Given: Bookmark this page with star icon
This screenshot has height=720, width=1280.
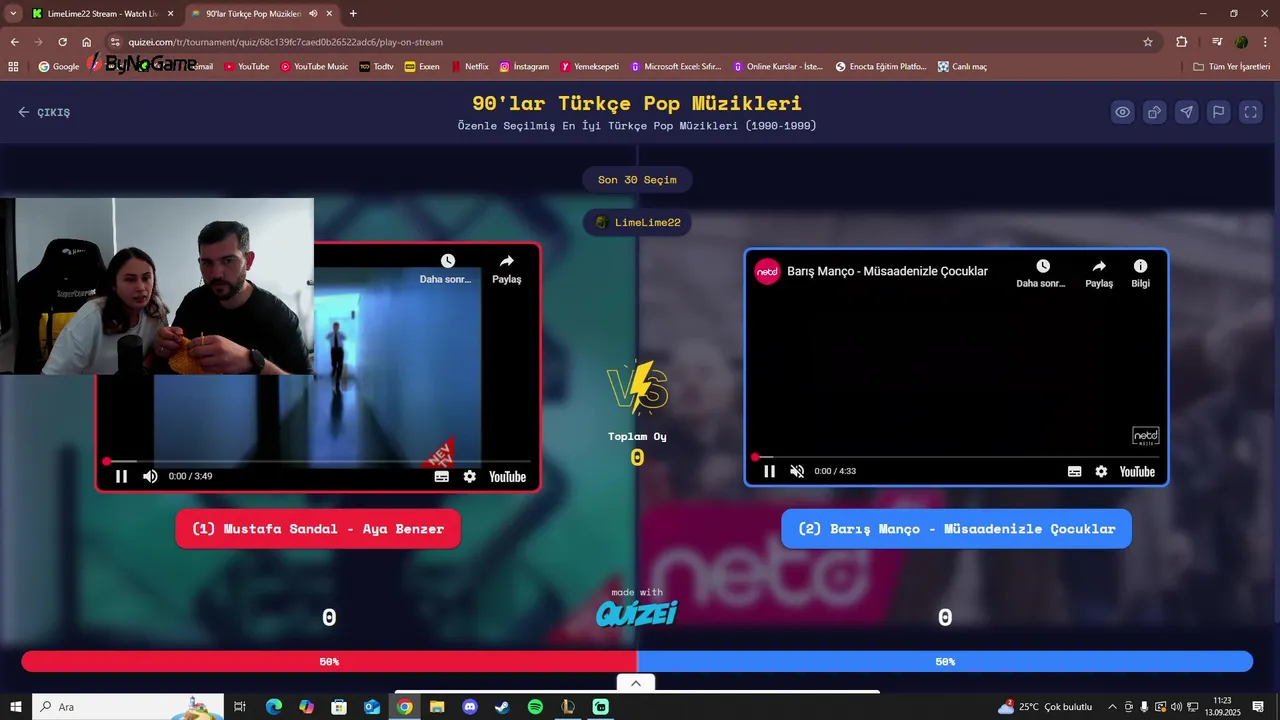Looking at the screenshot, I should (1148, 42).
